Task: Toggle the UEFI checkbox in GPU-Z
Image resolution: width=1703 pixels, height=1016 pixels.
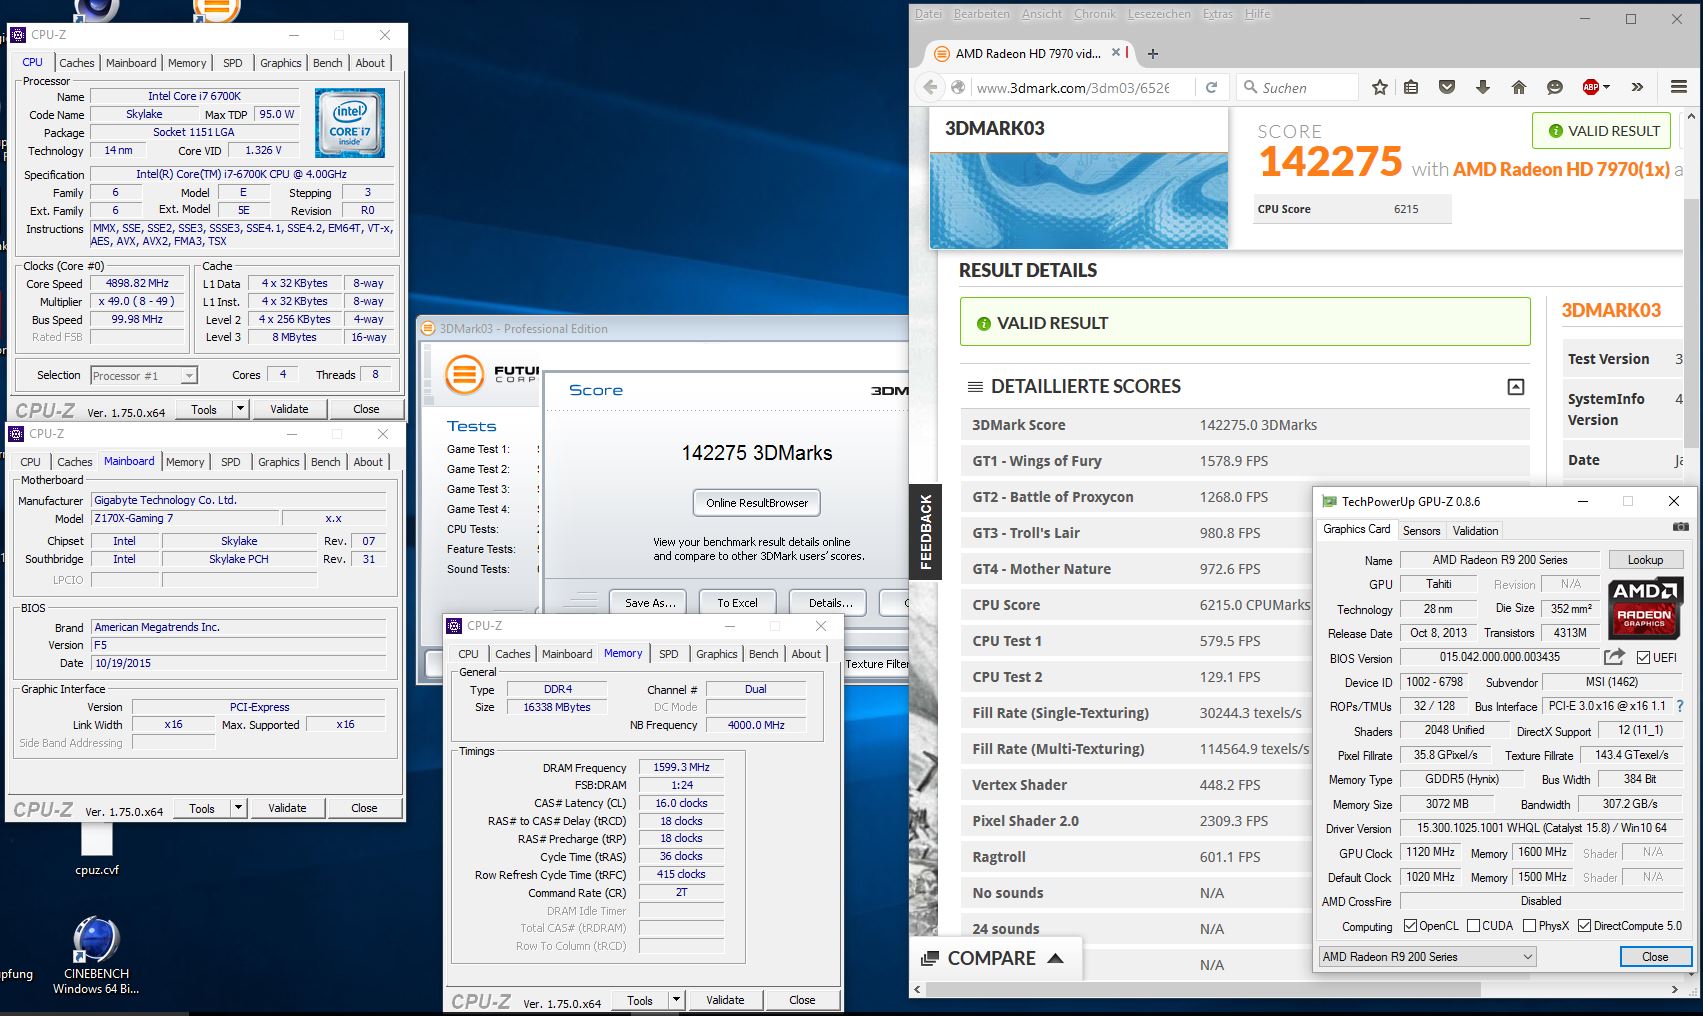Action: click(1643, 657)
